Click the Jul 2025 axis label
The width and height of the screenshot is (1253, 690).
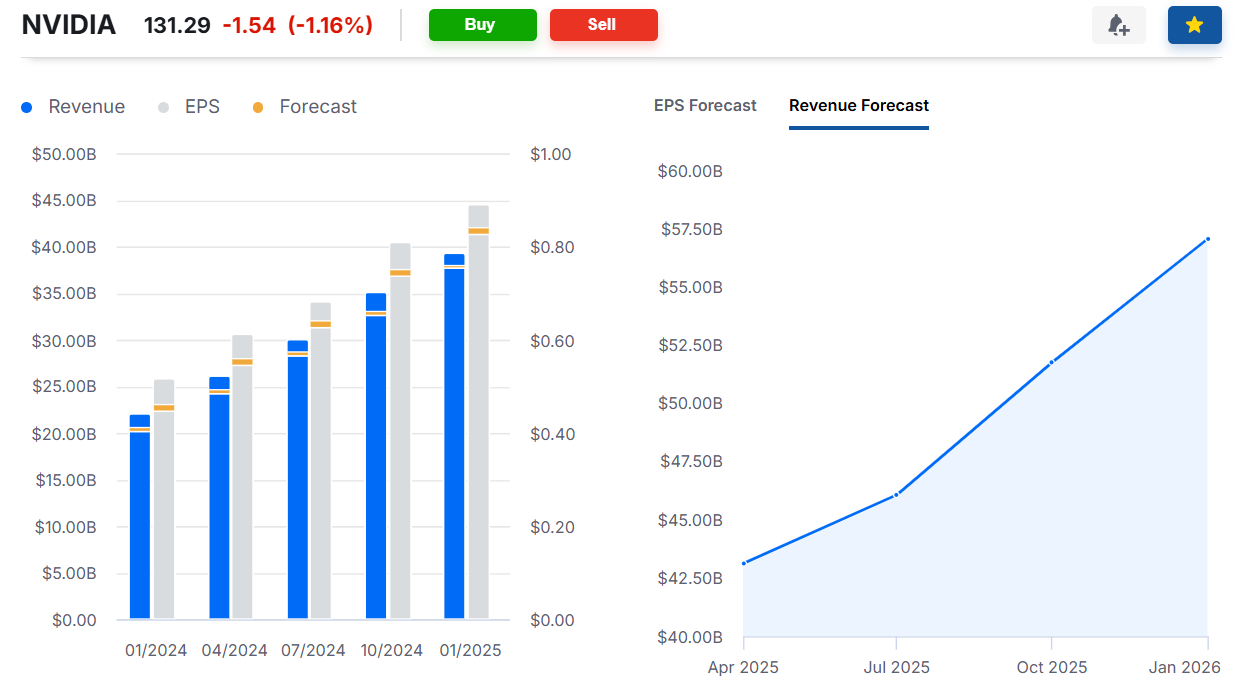coord(896,667)
